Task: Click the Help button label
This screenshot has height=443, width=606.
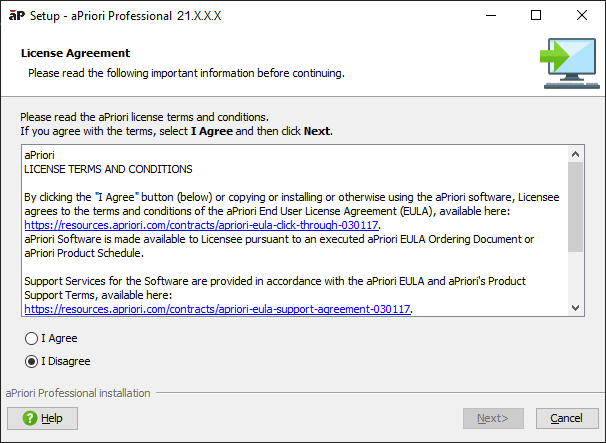Action: pyautogui.click(x=52, y=418)
